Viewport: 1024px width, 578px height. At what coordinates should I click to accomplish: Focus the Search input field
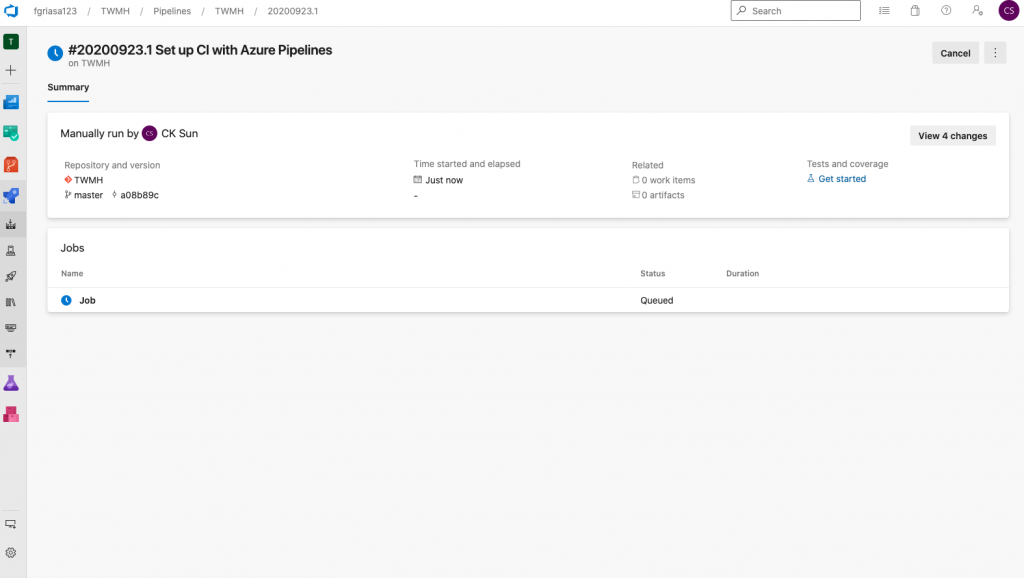pos(795,11)
